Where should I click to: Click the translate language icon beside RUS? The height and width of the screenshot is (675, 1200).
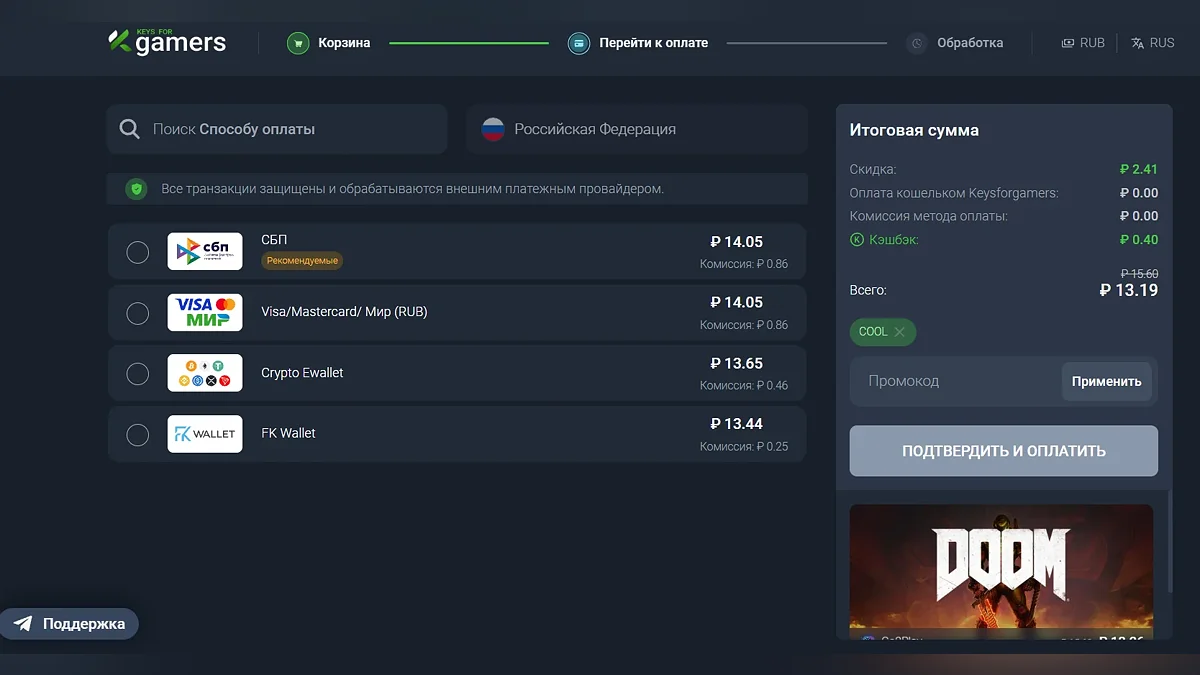pos(1138,43)
